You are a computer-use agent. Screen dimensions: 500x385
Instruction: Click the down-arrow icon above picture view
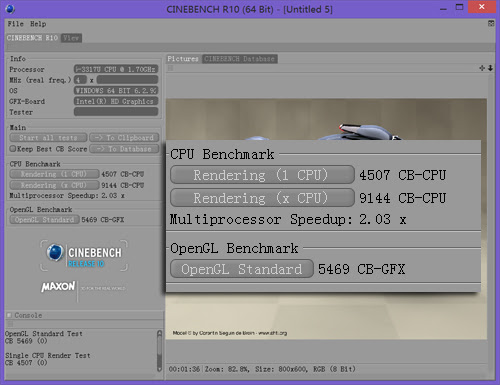tap(490, 68)
